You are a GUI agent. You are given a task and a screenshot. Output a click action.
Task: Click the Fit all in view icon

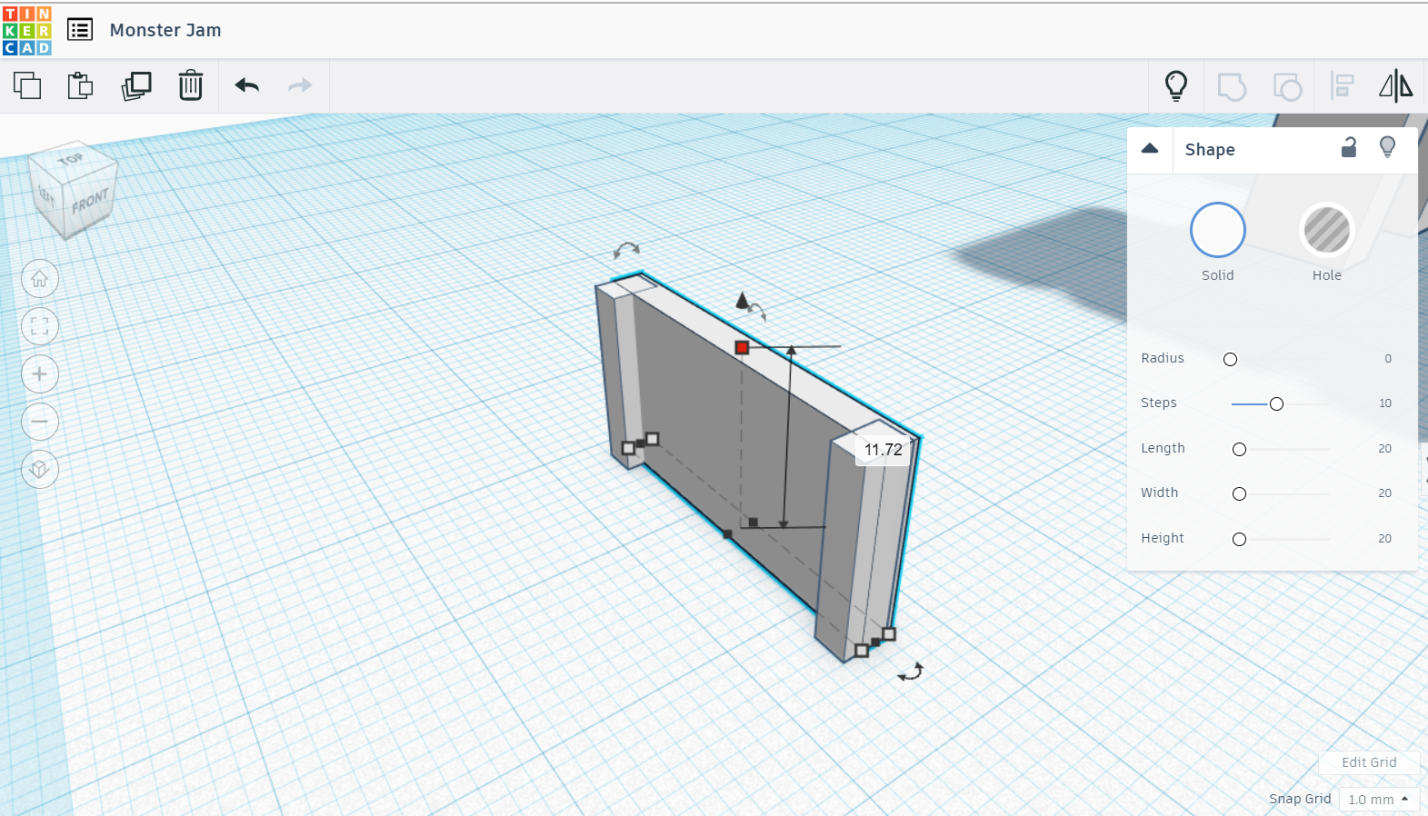coord(40,326)
